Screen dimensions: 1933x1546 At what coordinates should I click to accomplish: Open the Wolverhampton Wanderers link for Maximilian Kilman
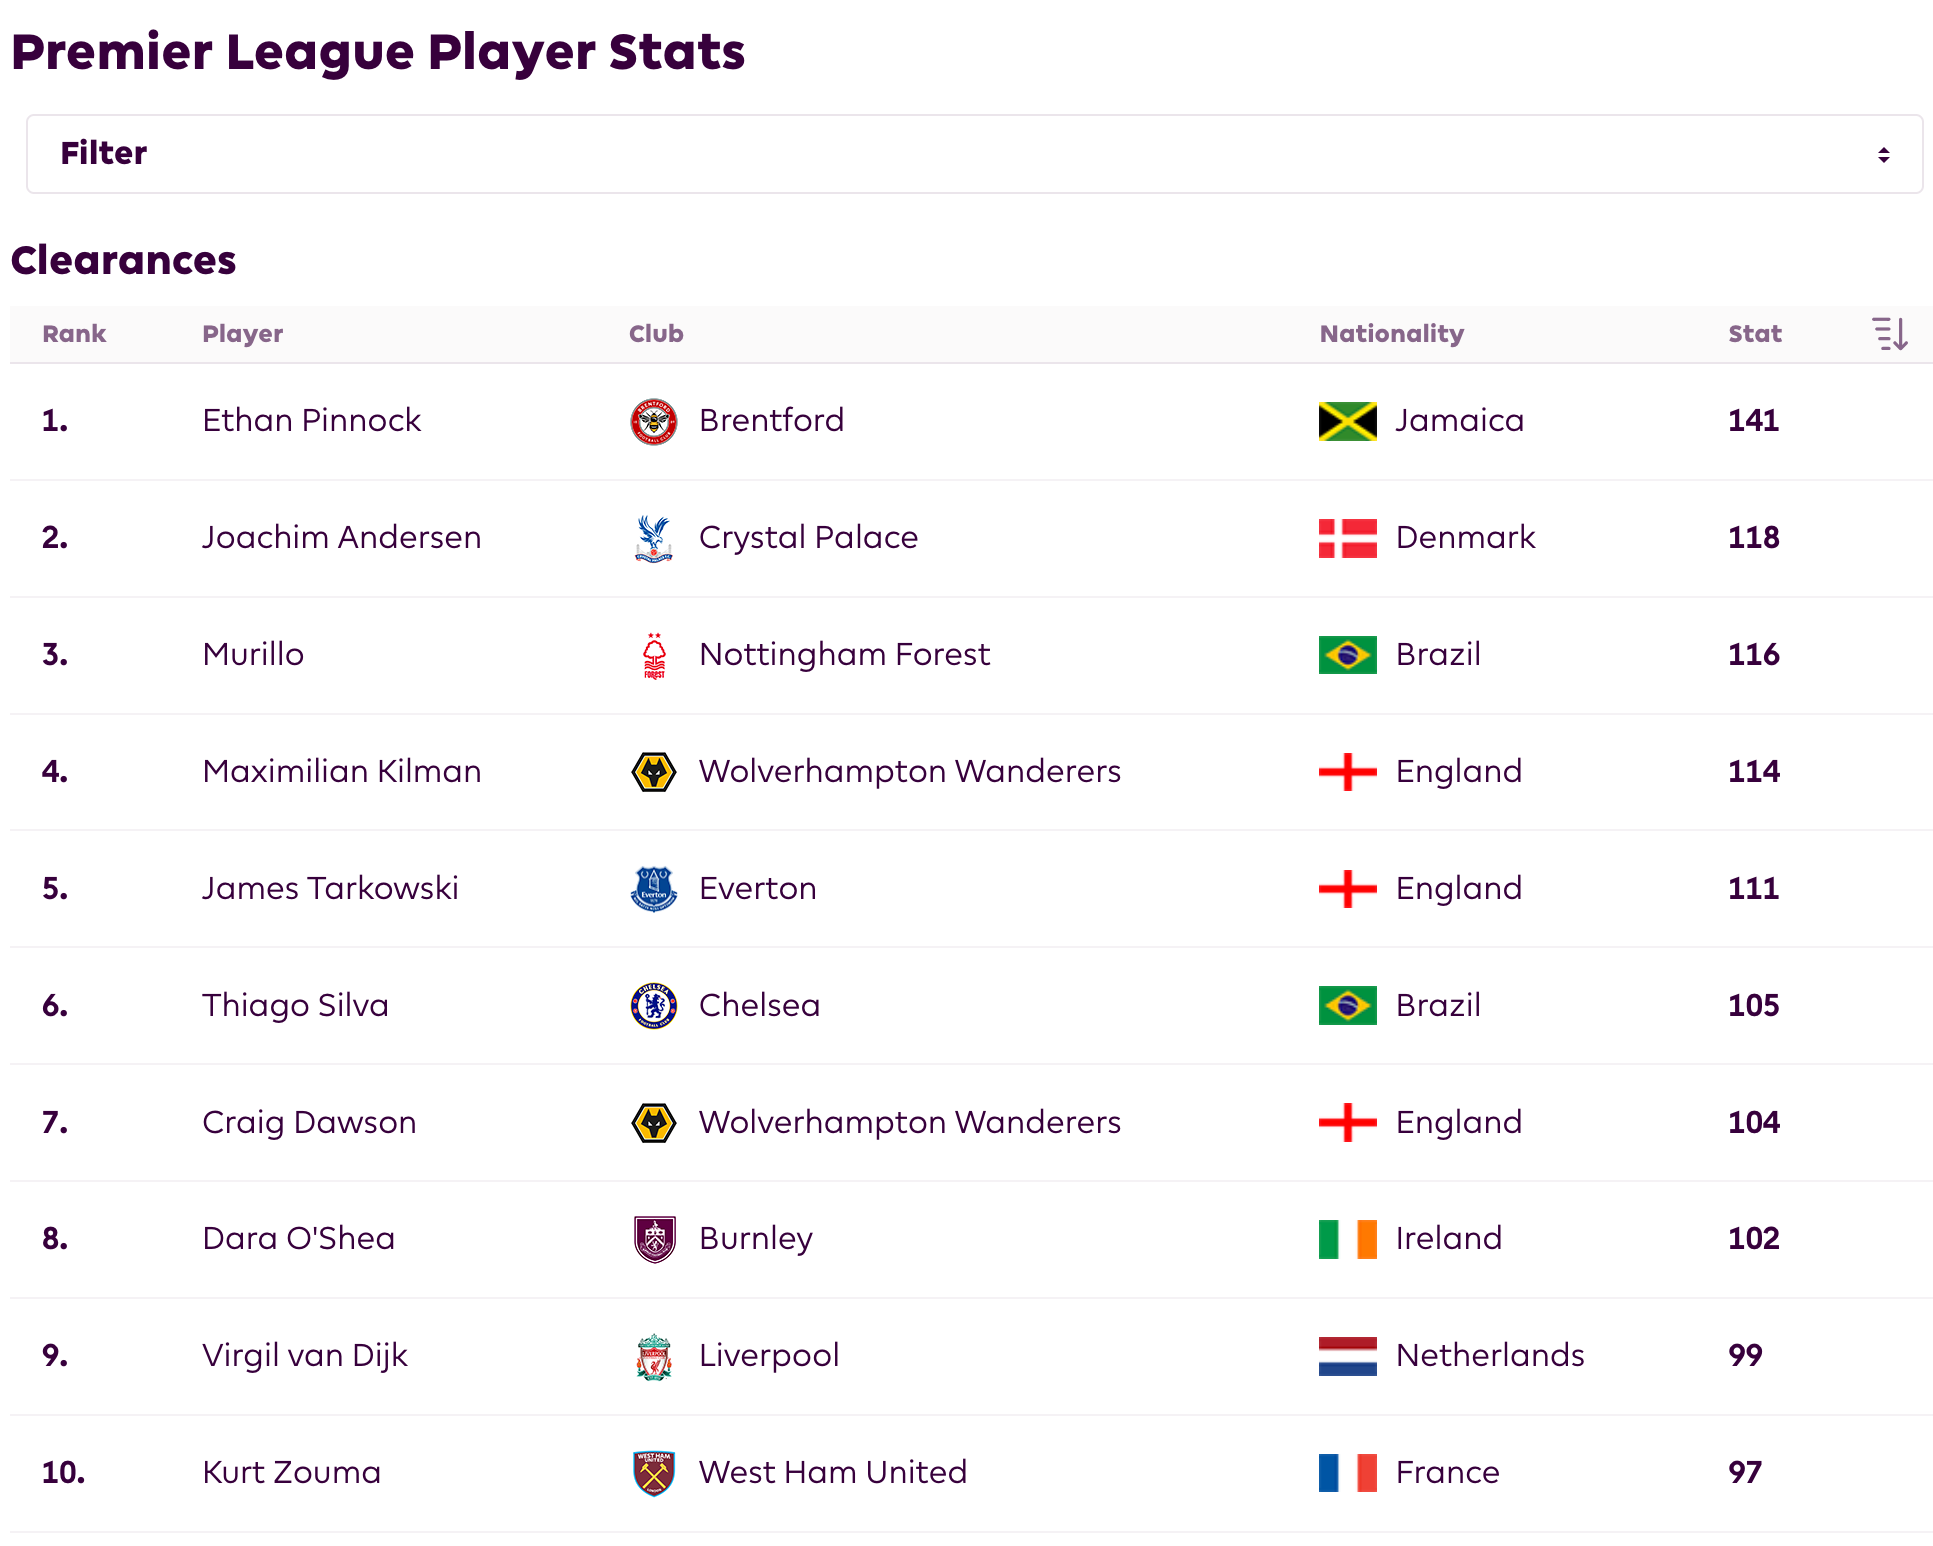909,772
